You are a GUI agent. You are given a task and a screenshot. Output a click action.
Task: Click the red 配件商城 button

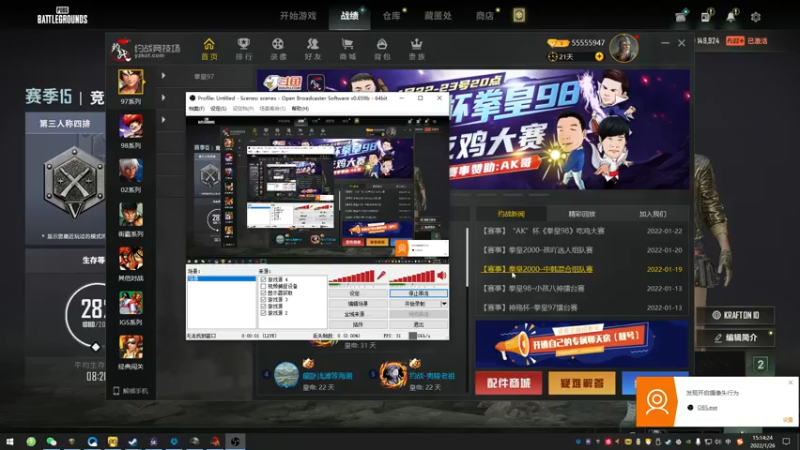(509, 383)
